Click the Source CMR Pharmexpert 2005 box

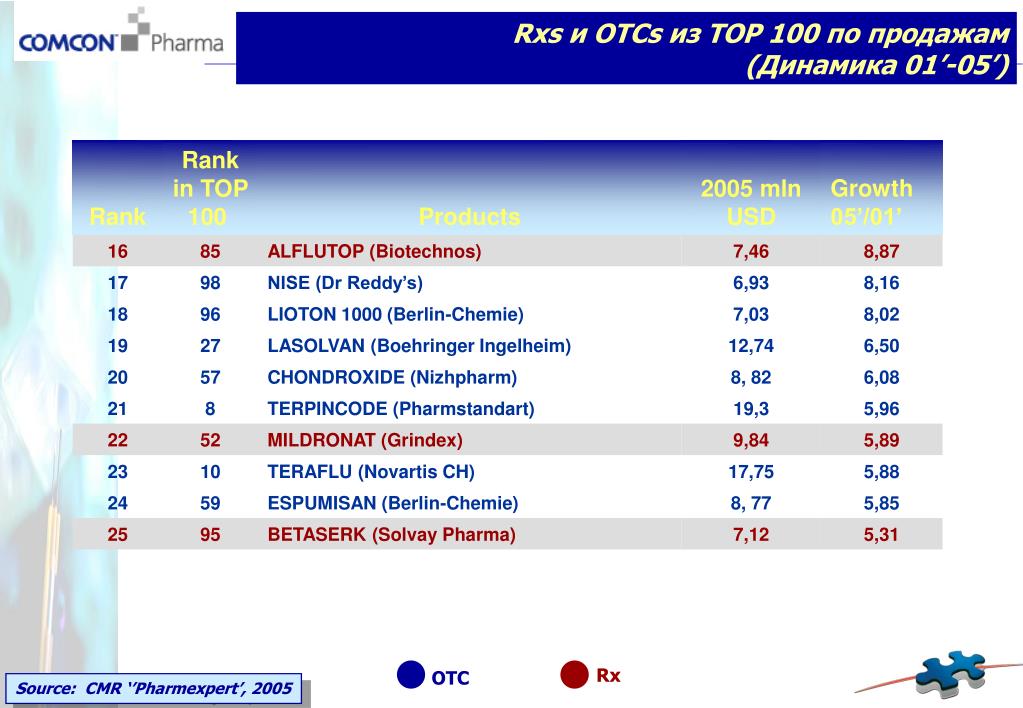tap(154, 688)
